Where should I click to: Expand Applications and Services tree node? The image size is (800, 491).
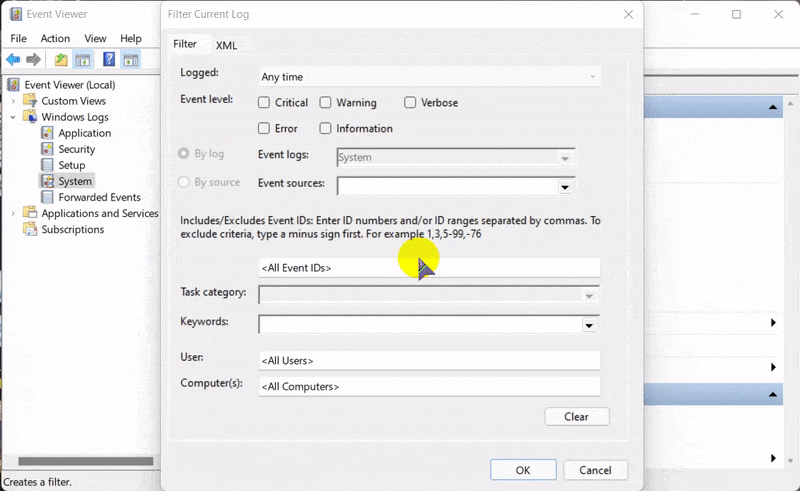[x=13, y=213]
